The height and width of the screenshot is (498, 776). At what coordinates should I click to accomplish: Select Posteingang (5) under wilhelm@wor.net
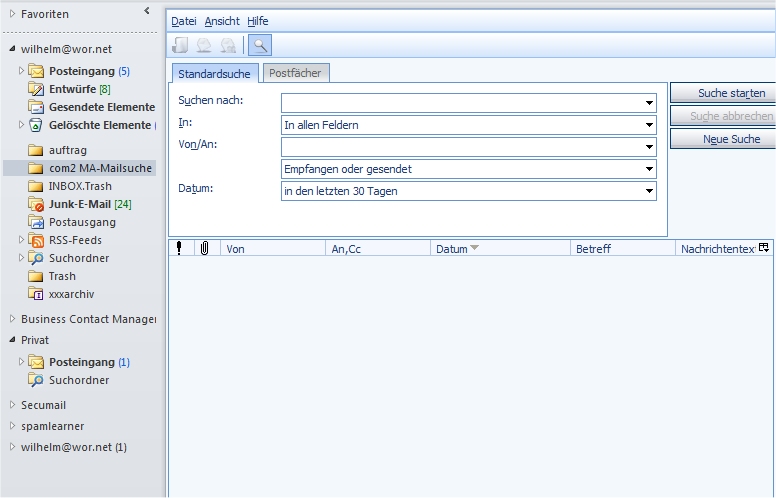[89, 71]
